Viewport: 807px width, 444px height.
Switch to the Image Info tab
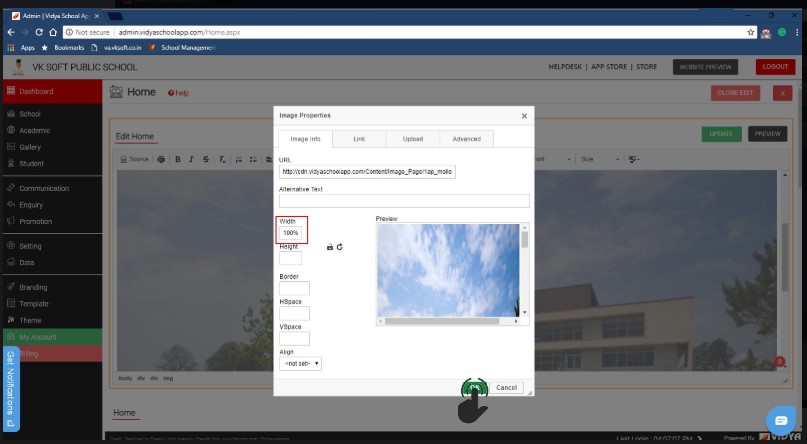click(x=305, y=139)
